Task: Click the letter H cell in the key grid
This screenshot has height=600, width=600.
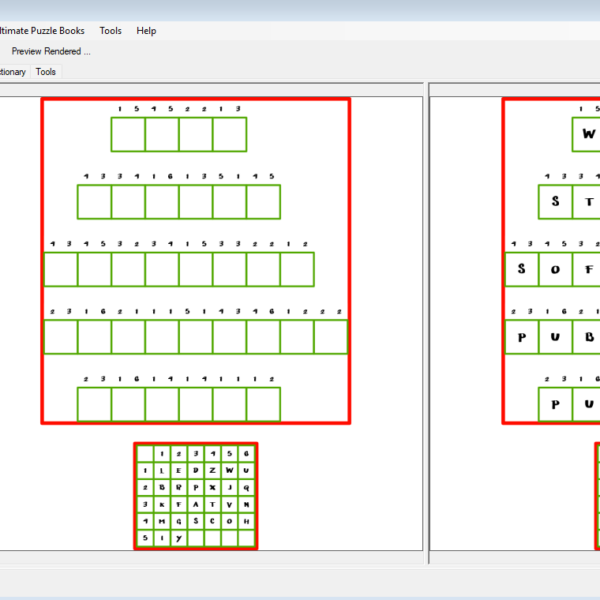Action: 247,521
